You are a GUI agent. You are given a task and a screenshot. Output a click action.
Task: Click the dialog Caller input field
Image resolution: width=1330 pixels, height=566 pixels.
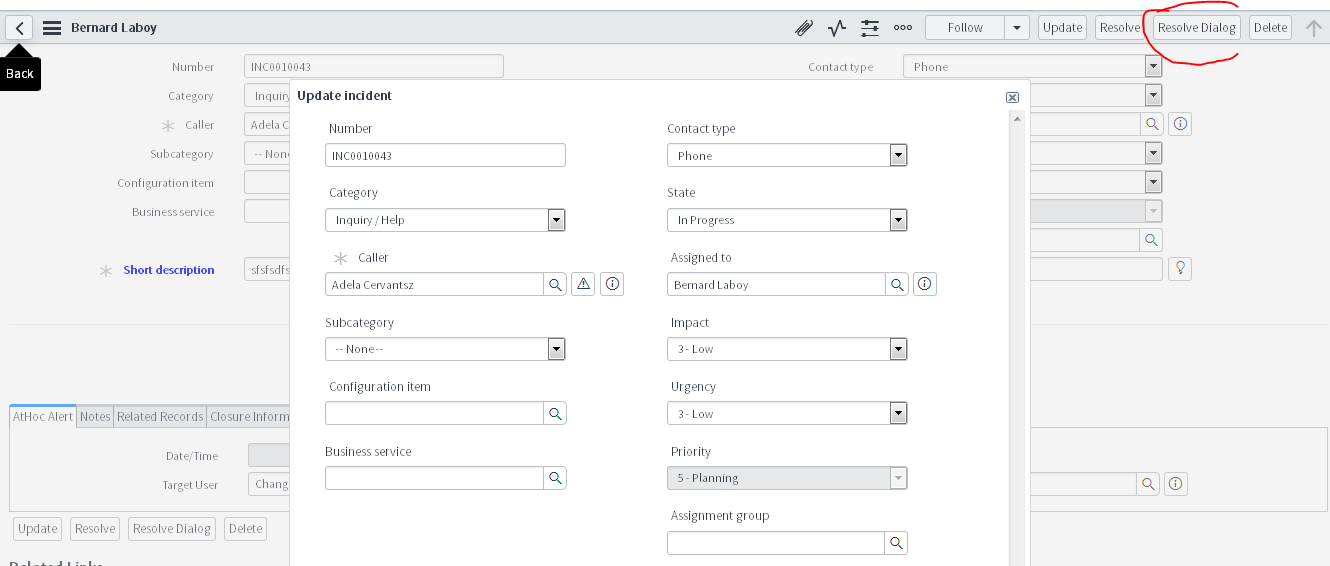[434, 285]
